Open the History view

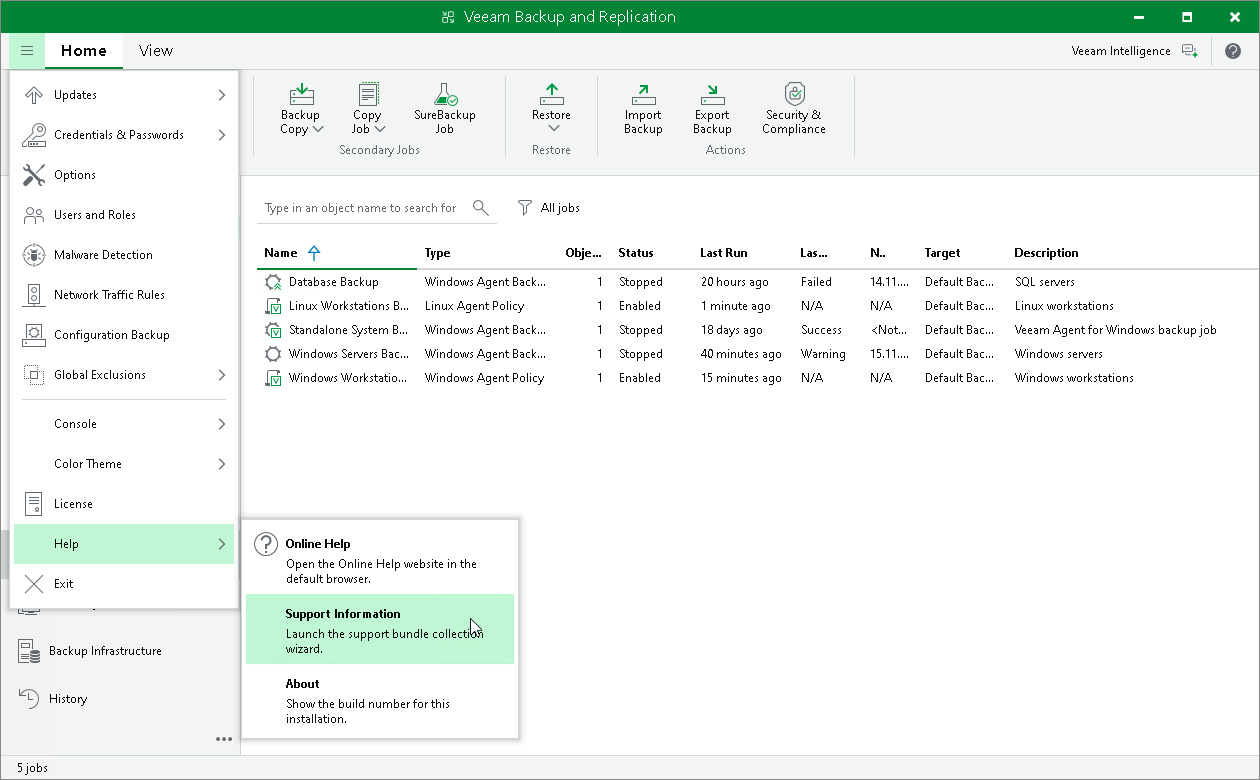[66, 698]
